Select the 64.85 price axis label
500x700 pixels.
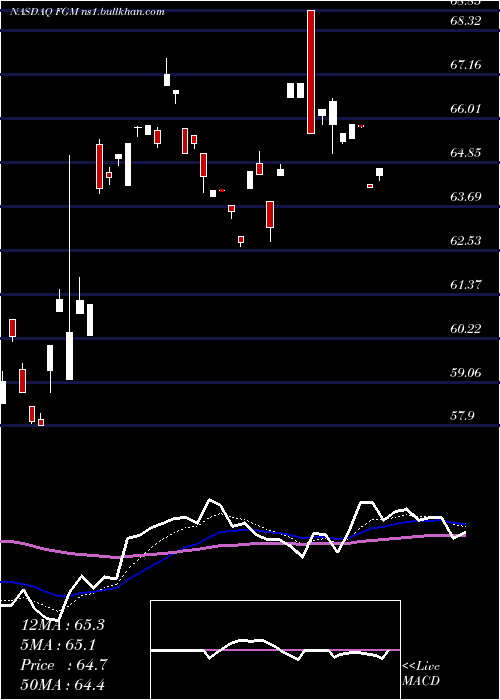(466, 153)
